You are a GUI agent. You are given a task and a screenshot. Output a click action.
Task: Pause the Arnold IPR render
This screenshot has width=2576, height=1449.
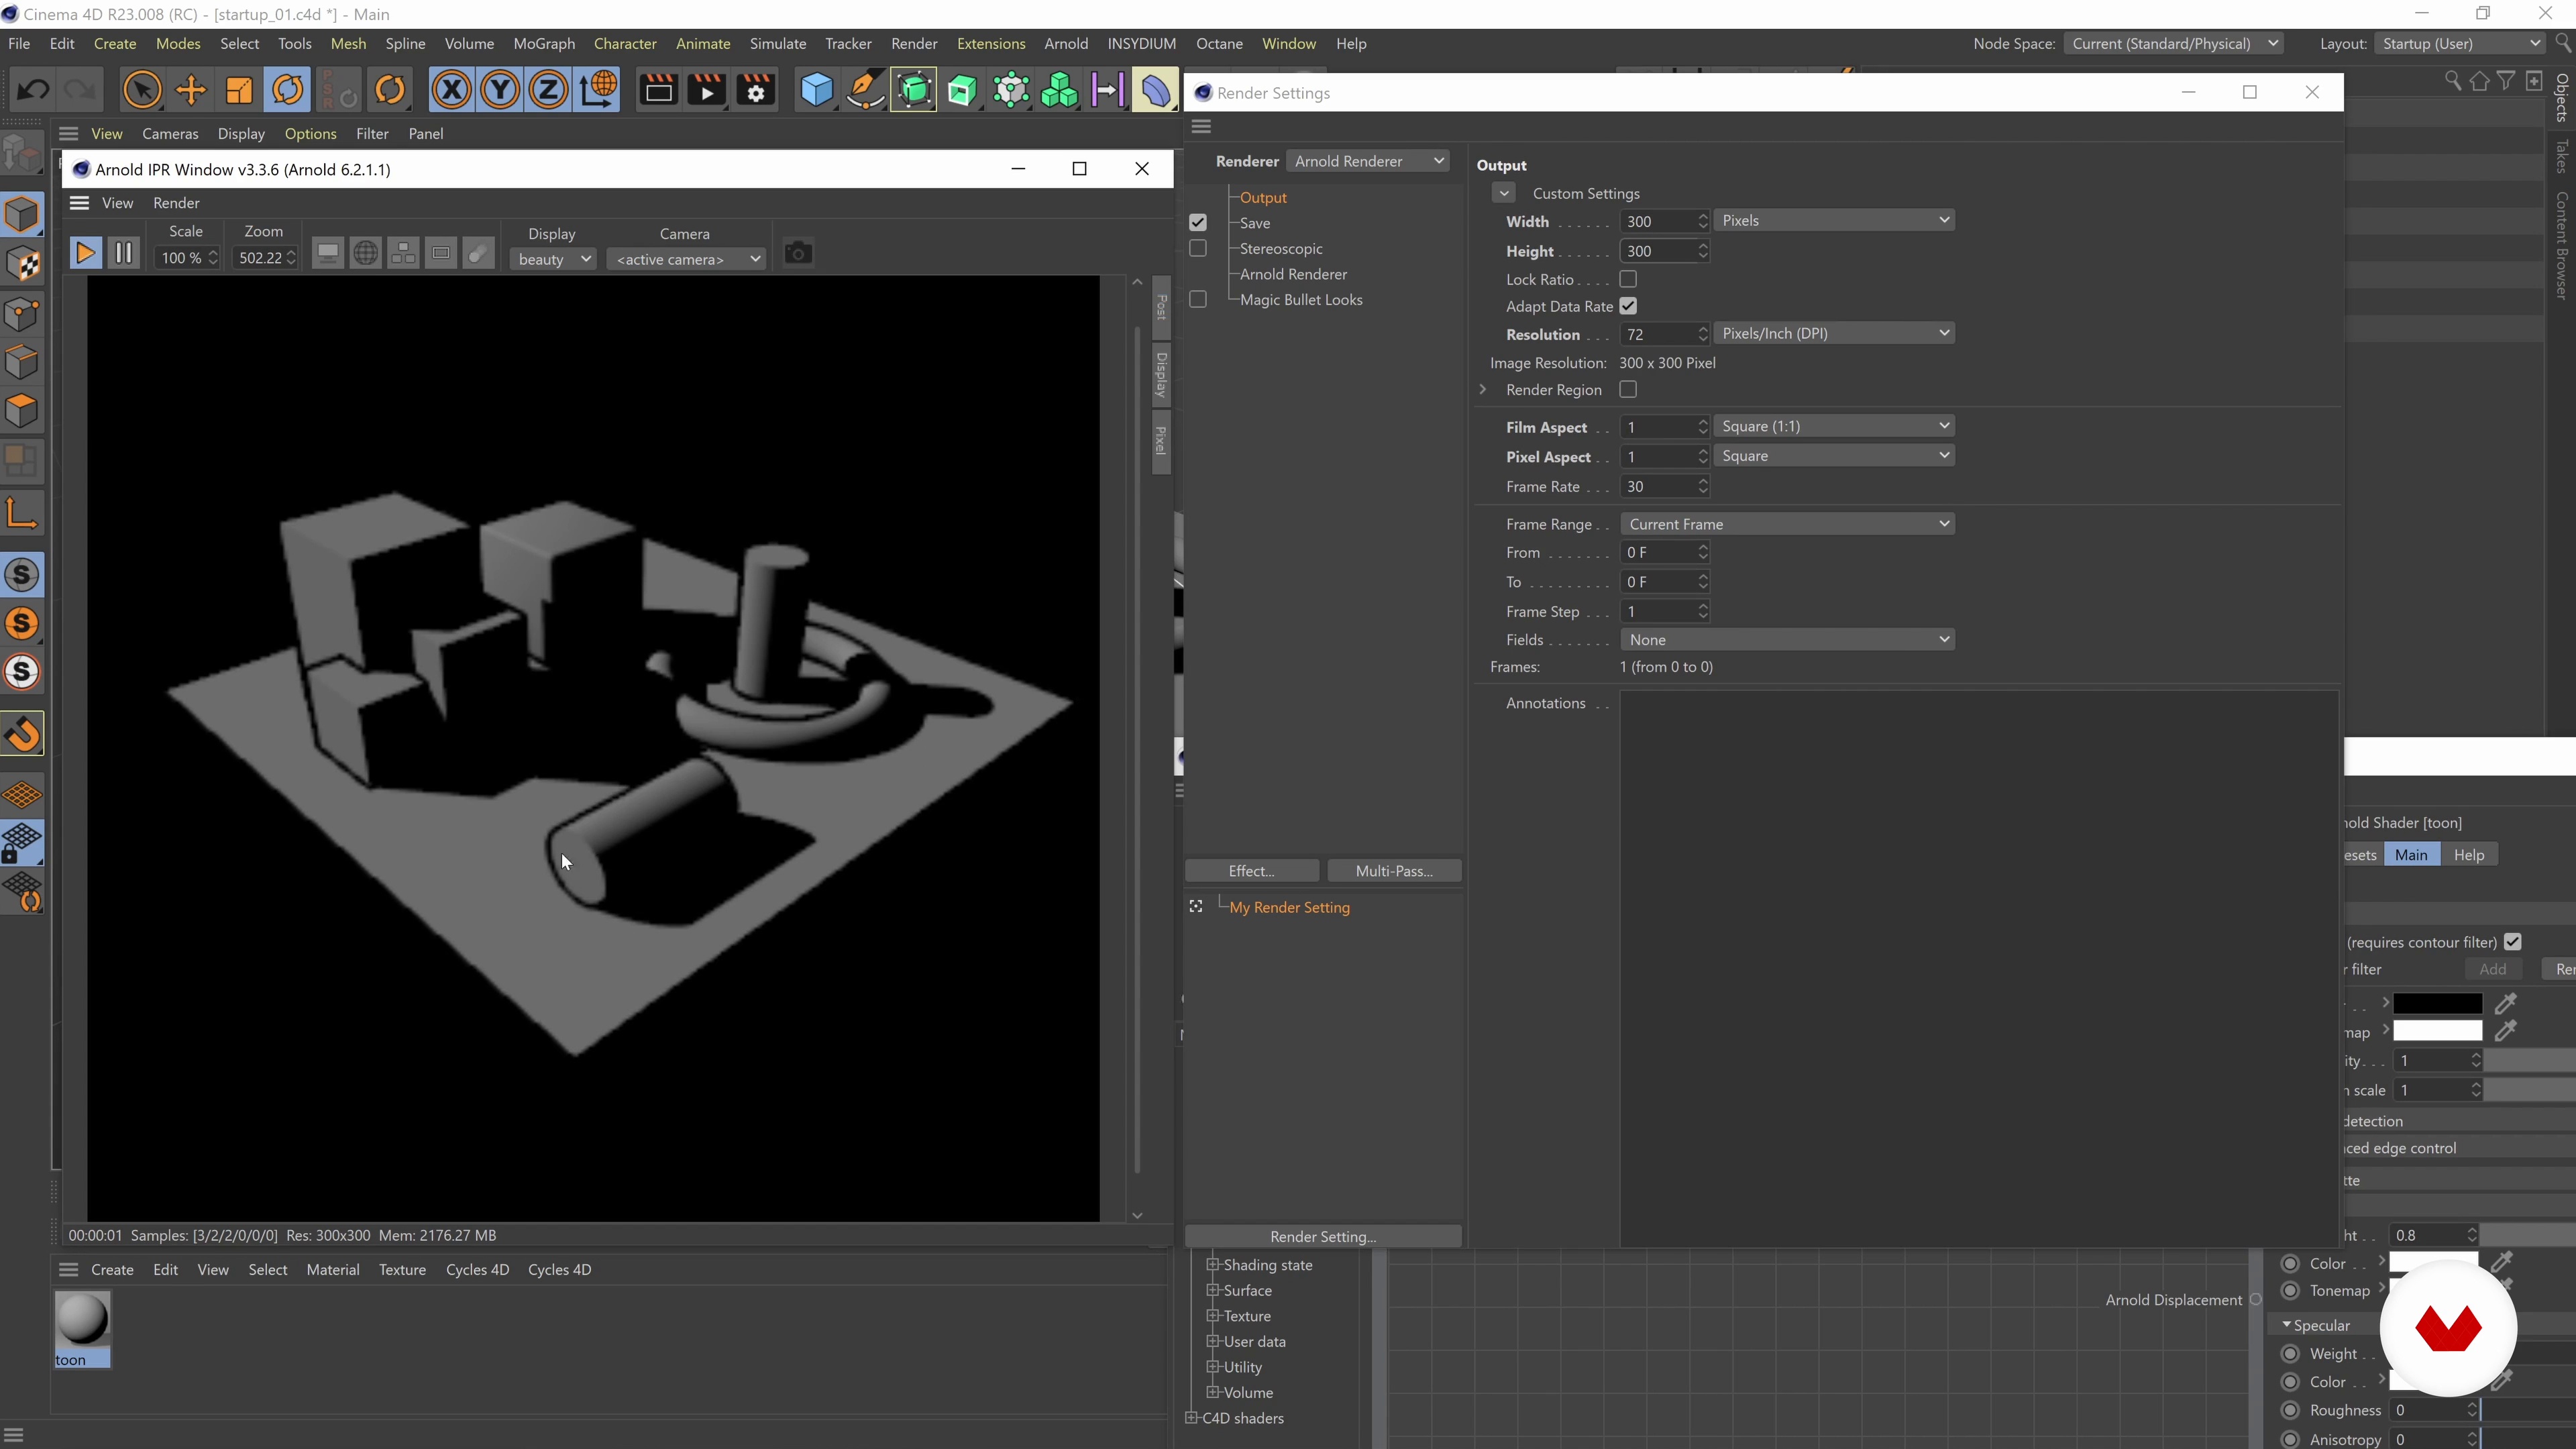click(124, 253)
